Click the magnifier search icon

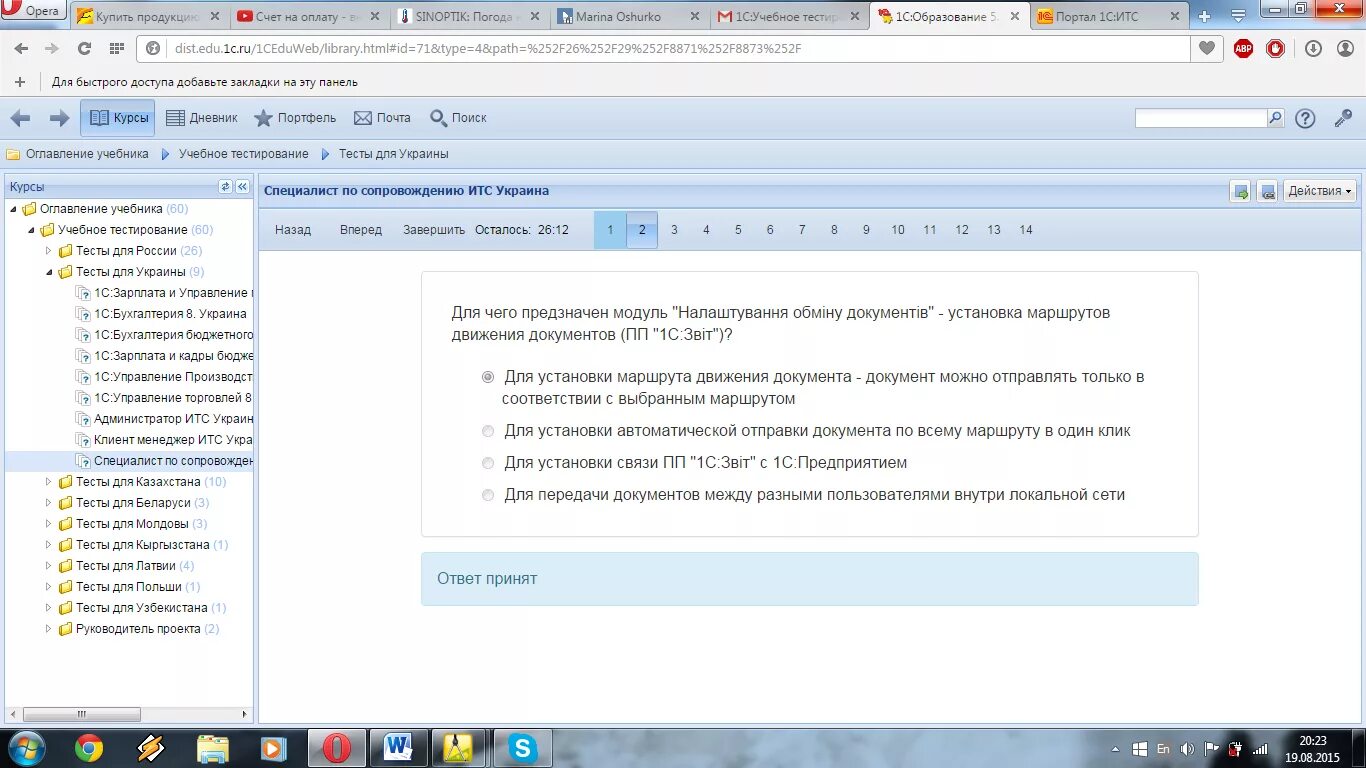[1275, 118]
